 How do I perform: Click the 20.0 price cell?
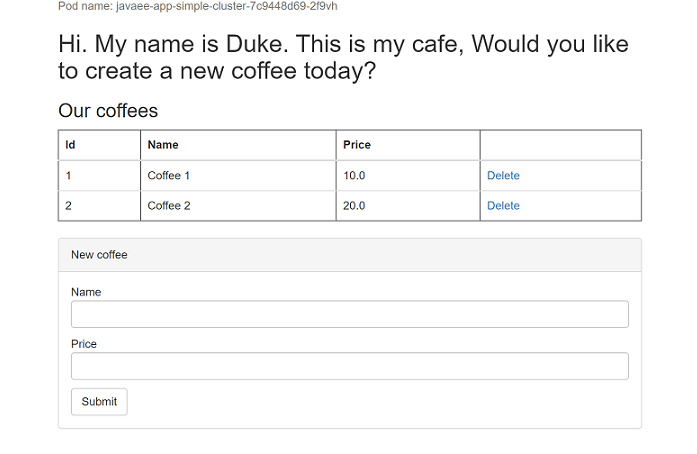[355, 206]
